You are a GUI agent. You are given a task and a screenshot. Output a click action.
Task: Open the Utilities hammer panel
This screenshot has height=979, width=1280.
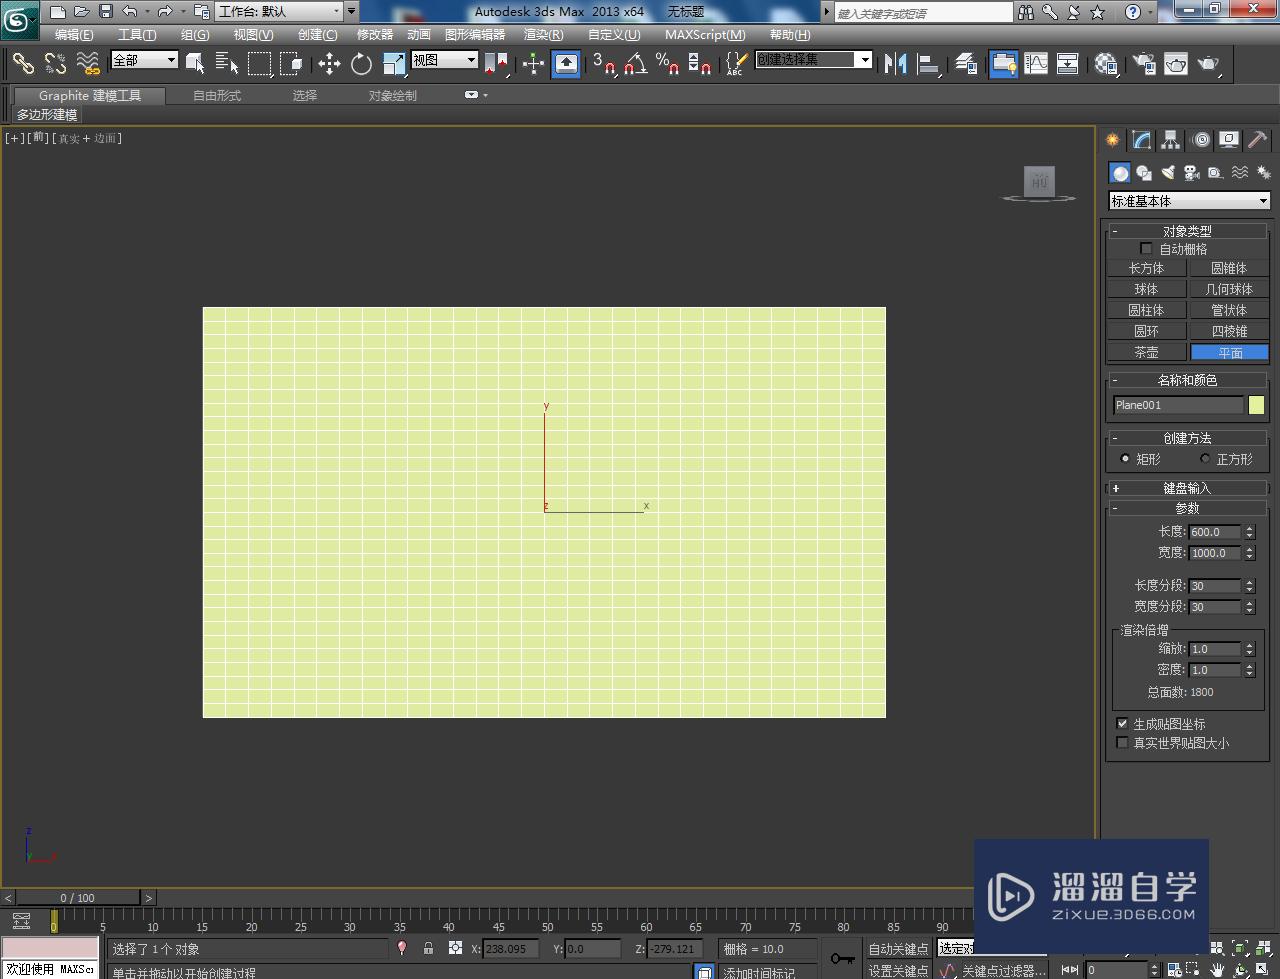[x=1258, y=140]
